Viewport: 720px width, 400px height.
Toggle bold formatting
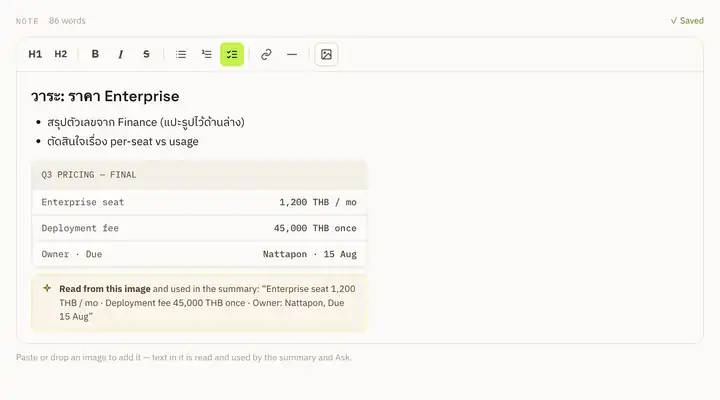click(95, 54)
